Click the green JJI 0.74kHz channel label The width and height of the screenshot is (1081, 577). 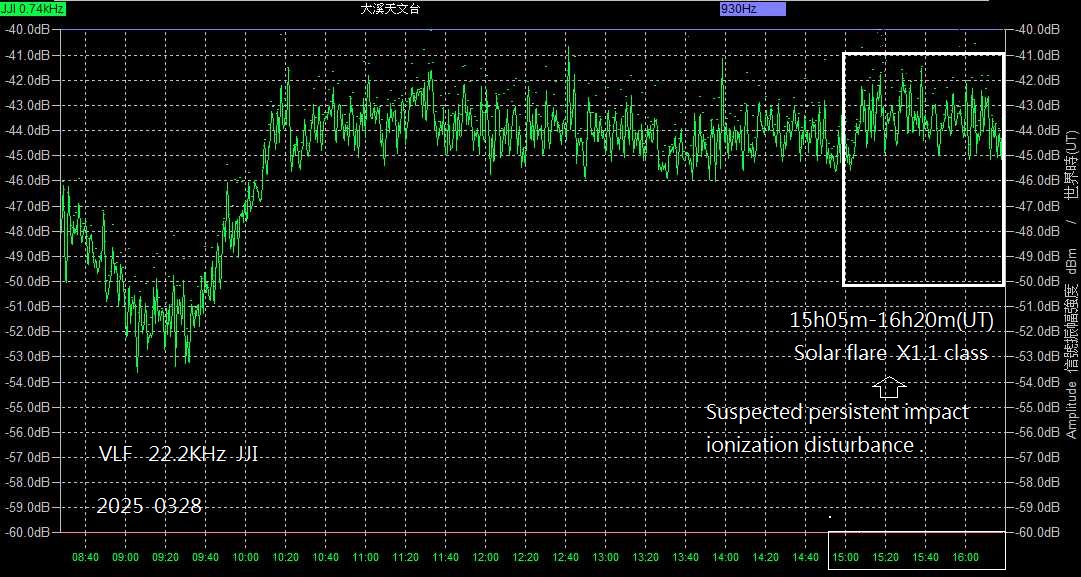(x=33, y=9)
